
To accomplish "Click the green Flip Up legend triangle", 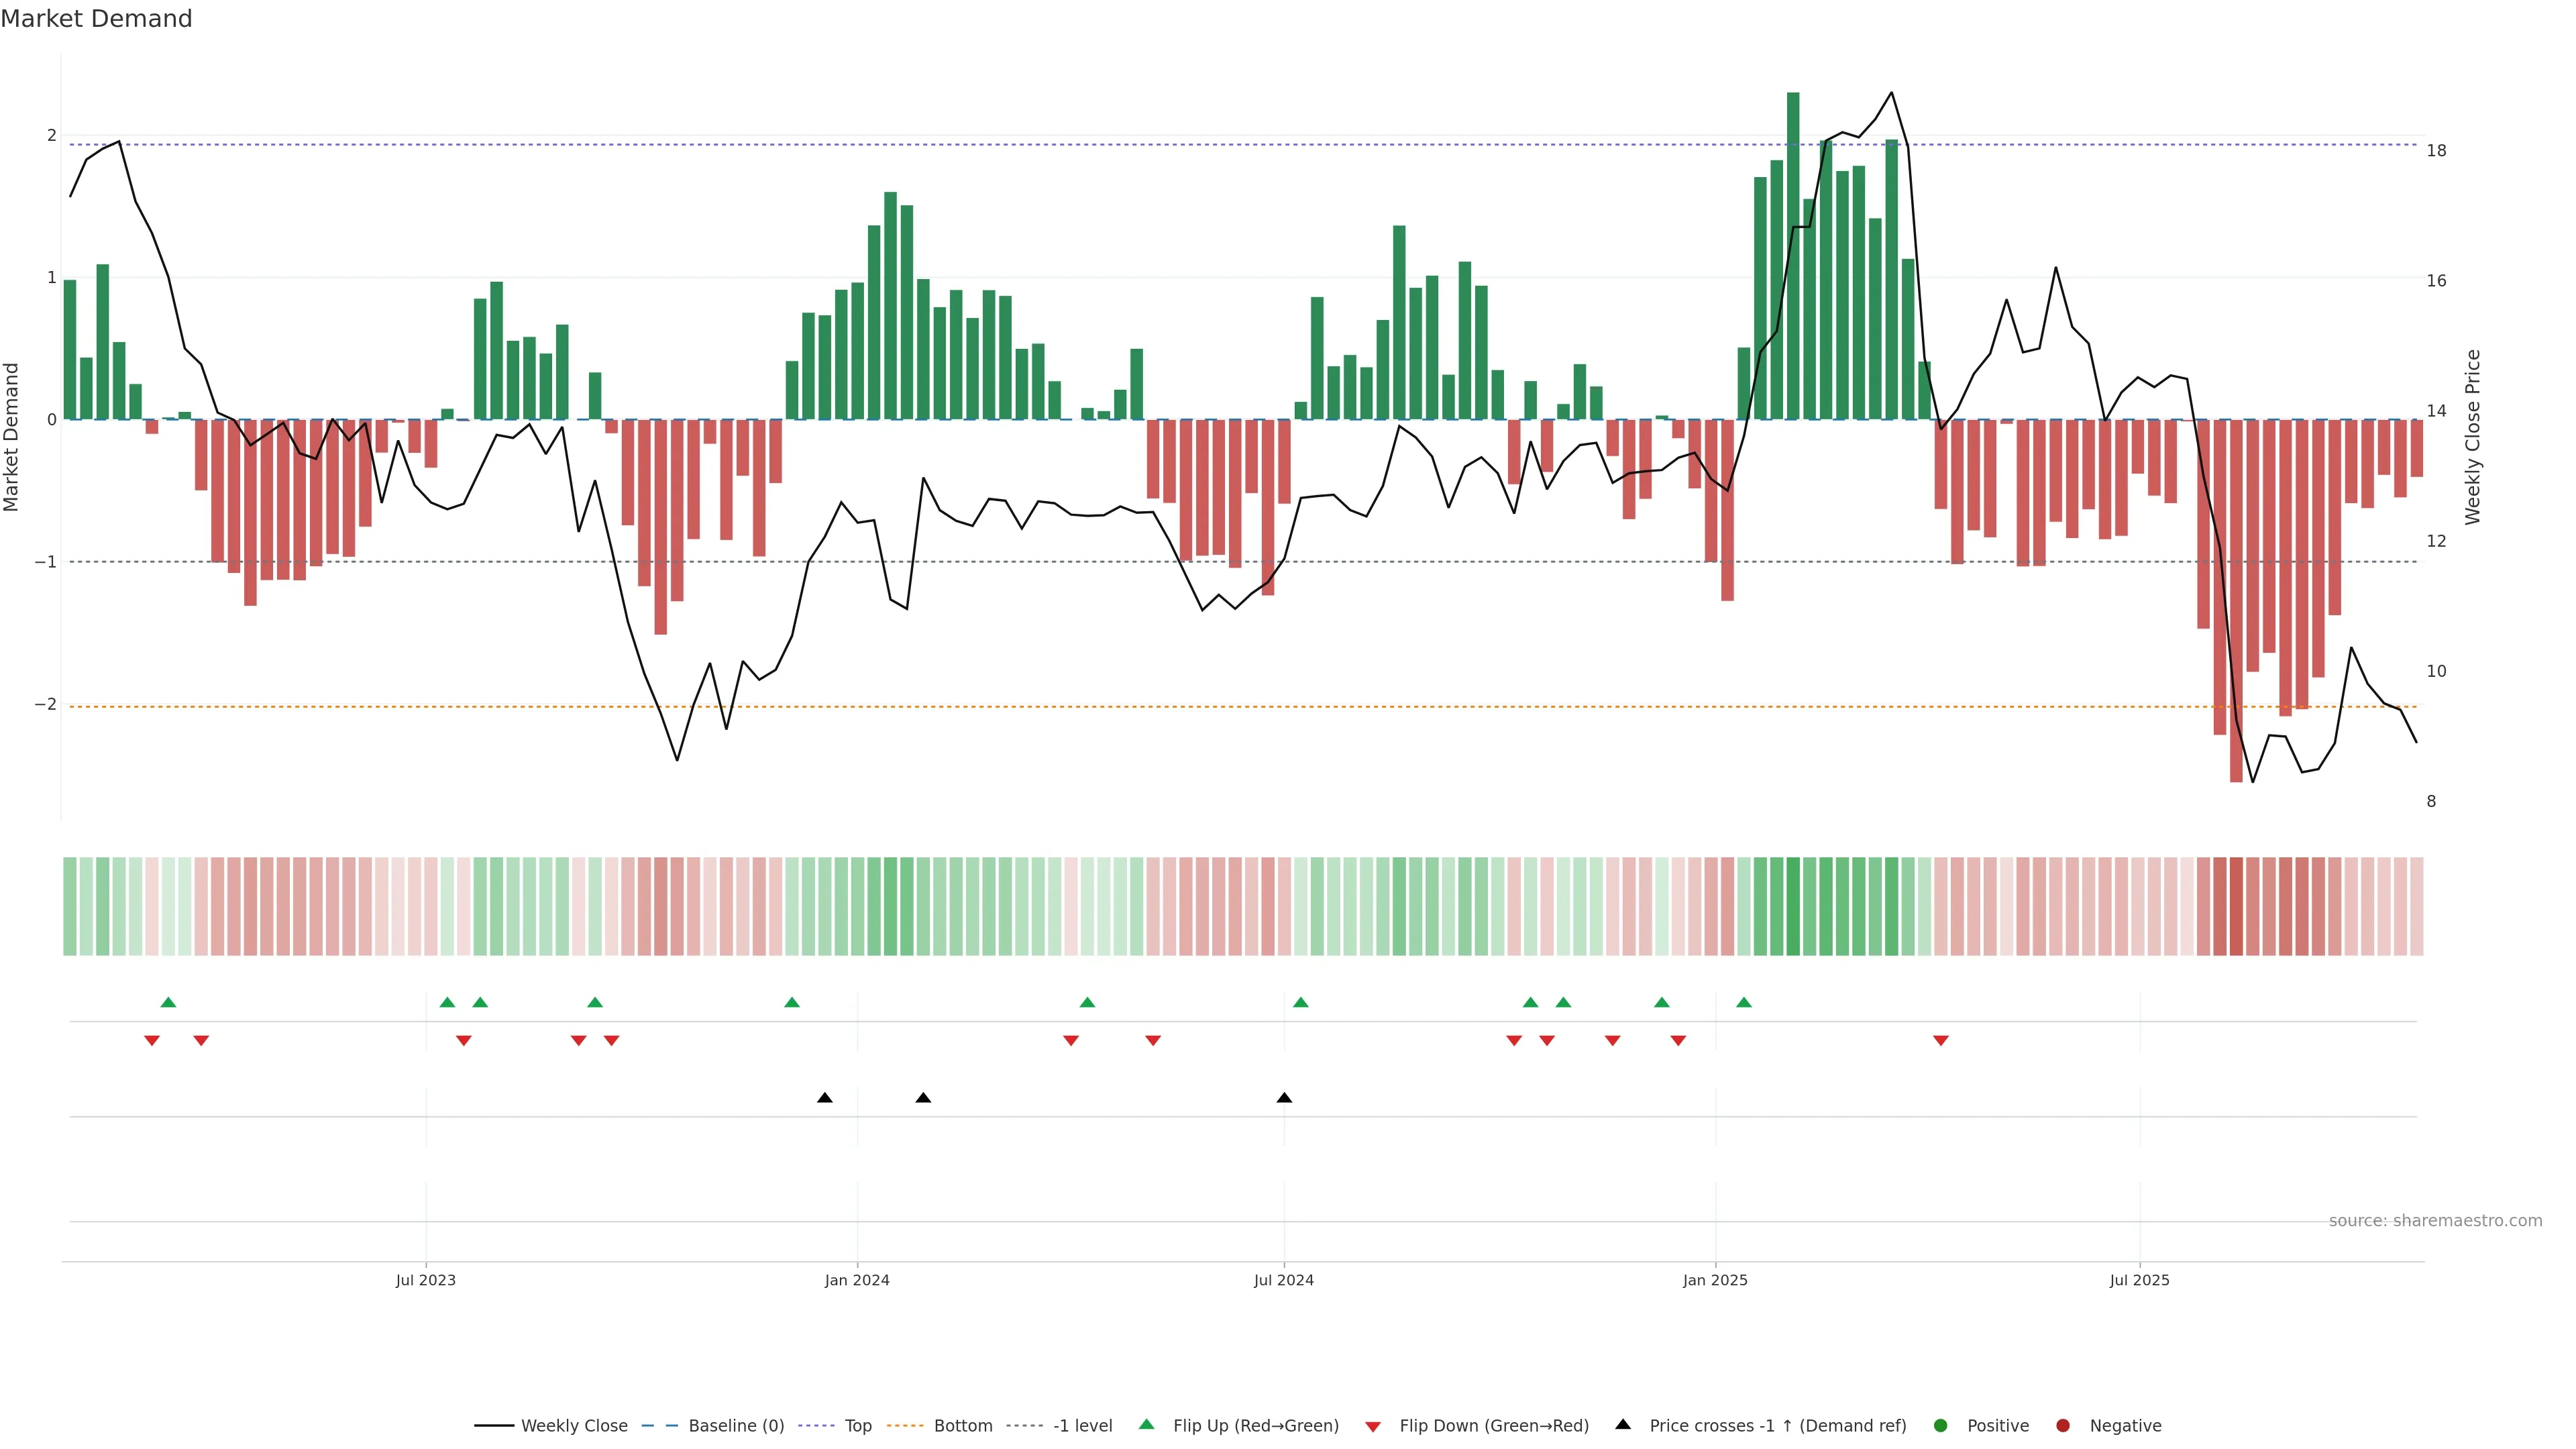I will click(1146, 1424).
